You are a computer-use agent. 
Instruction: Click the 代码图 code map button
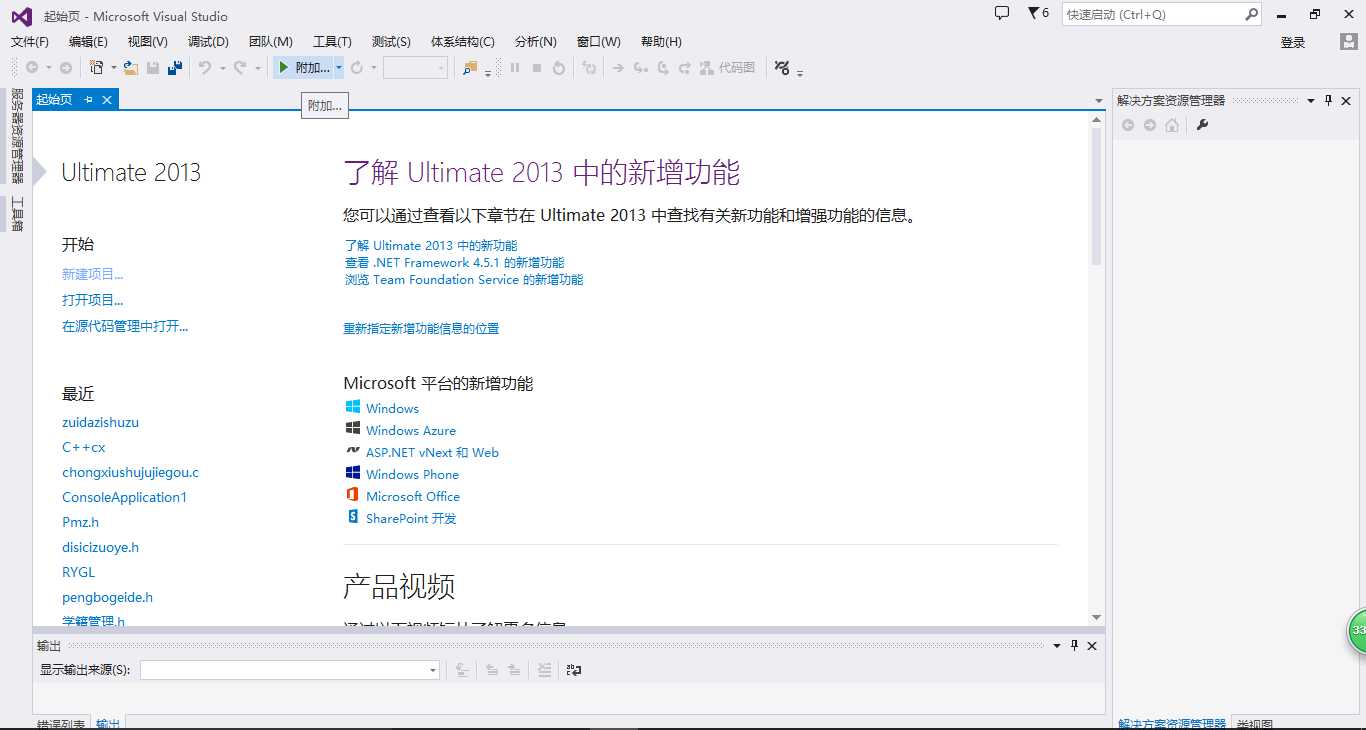click(728, 67)
